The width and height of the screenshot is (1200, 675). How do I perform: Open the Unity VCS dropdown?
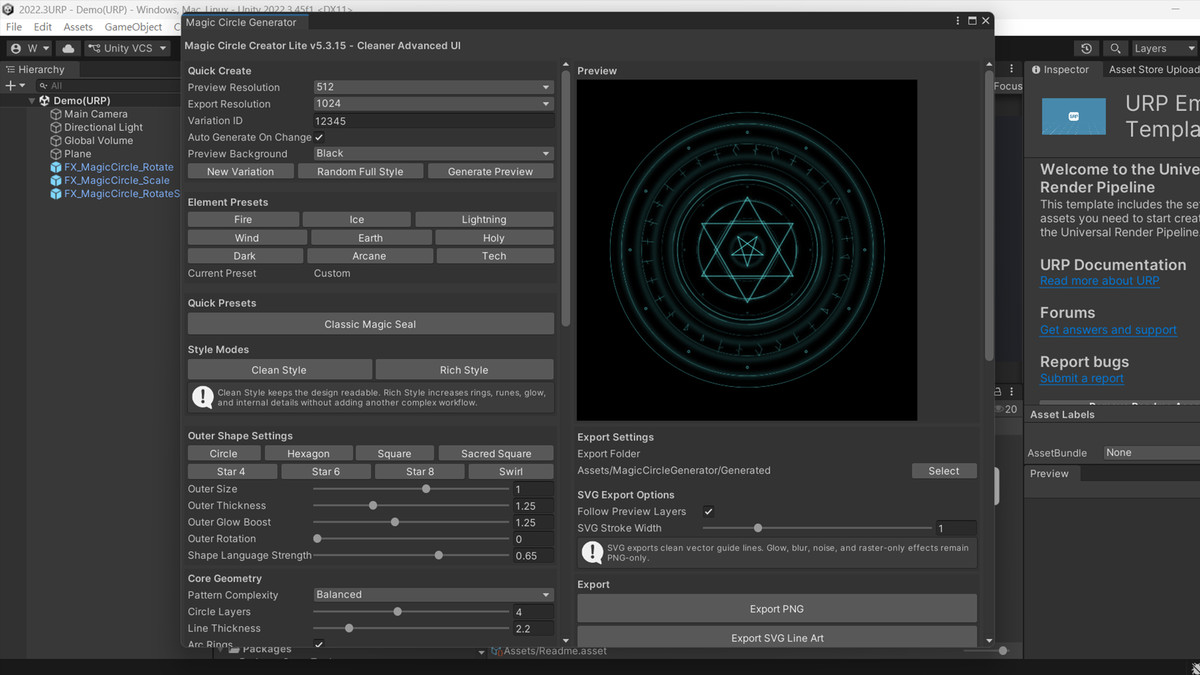[128, 48]
